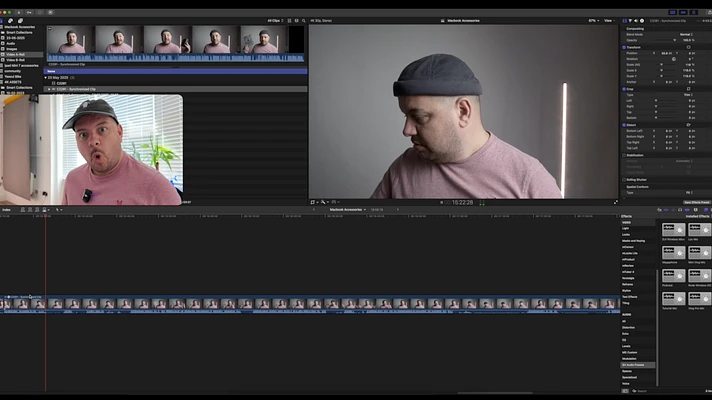This screenshot has height=400, width=712.
Task: Select Video A-Roll in the sidebar
Action: tap(15, 54)
